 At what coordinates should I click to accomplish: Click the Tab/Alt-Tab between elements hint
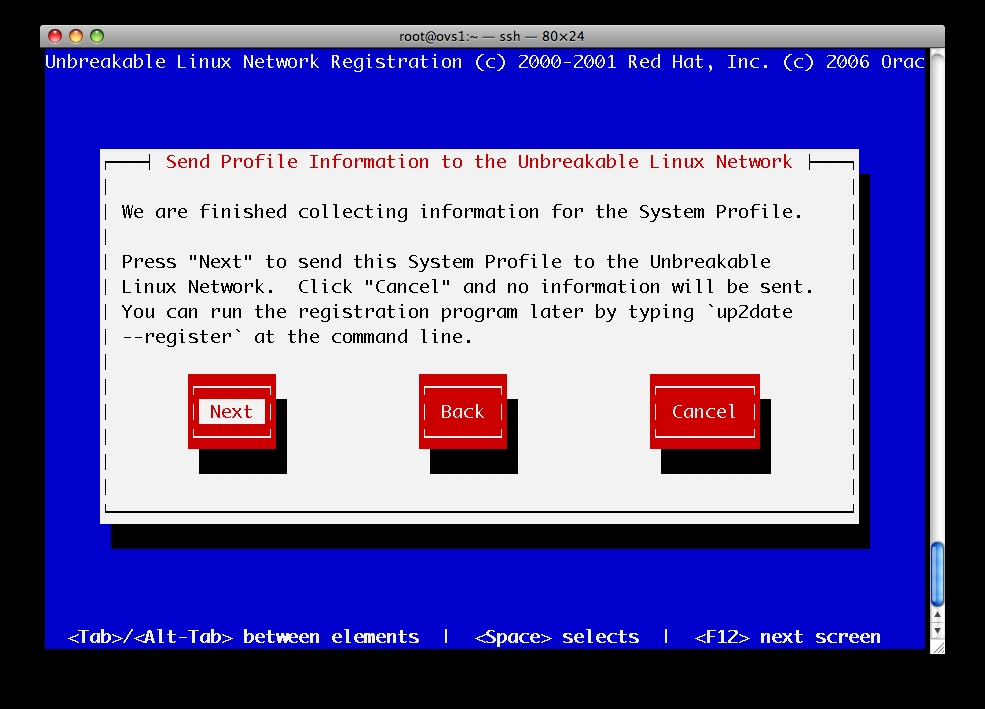pyautogui.click(x=243, y=637)
